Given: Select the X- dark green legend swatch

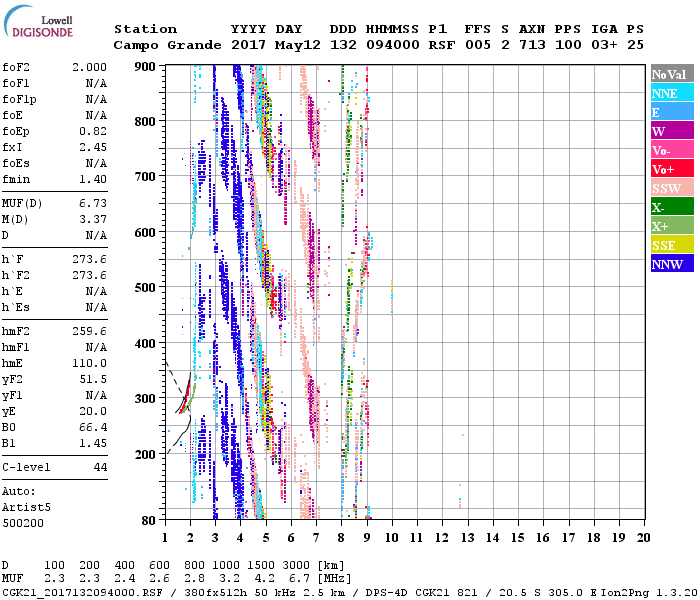Looking at the screenshot, I should [672, 207].
